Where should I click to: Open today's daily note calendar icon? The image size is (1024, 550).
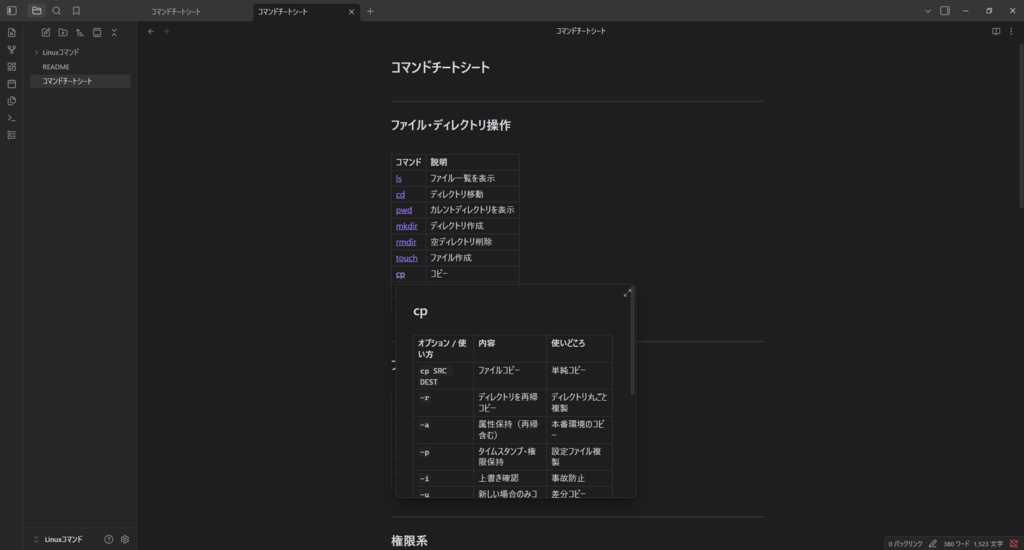click(12, 84)
